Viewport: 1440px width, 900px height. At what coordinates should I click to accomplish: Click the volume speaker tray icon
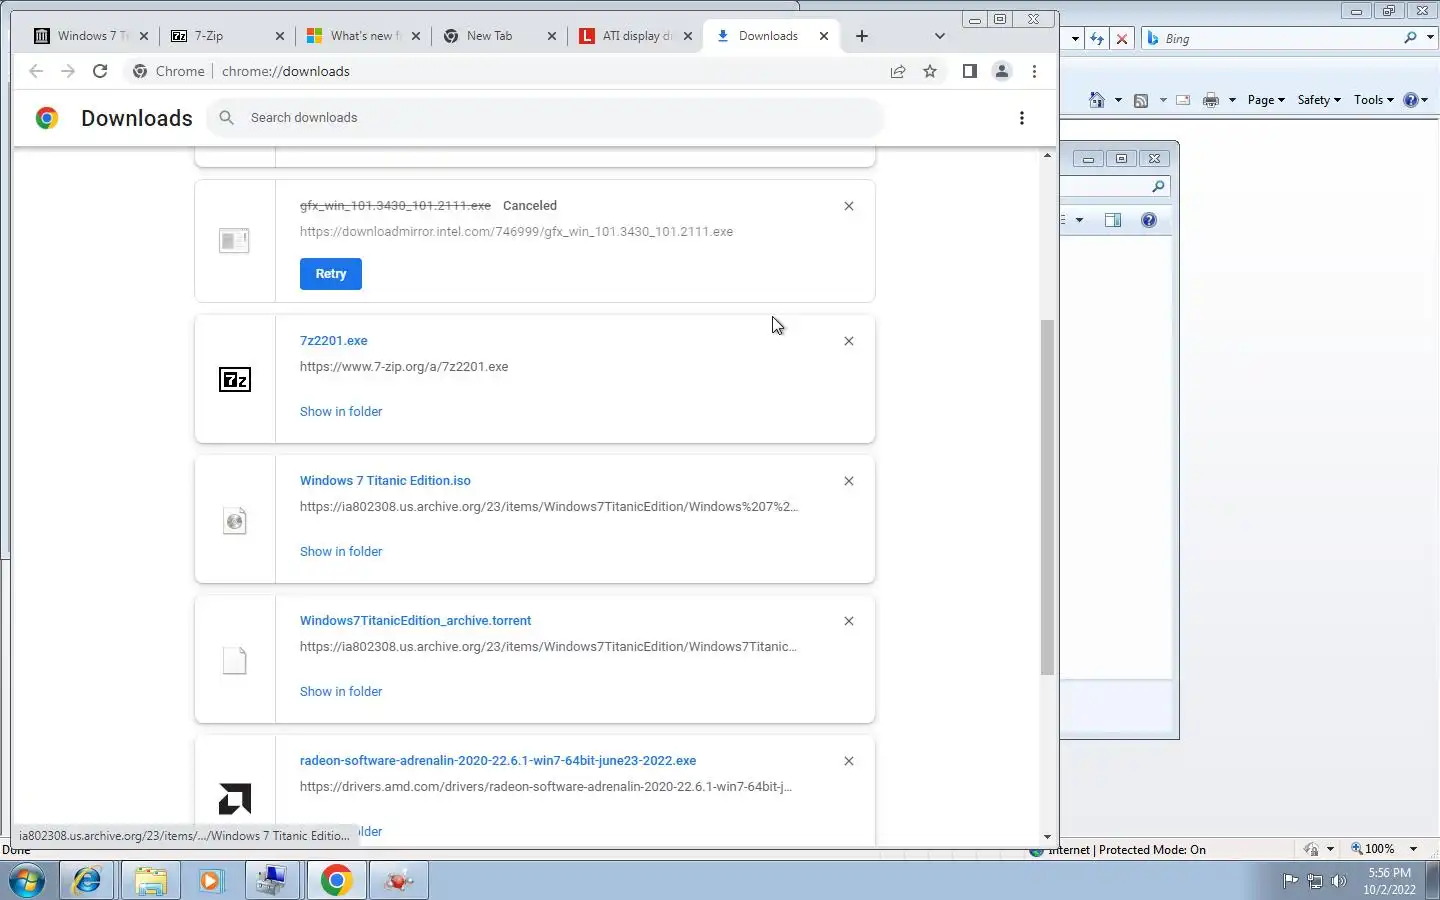click(1339, 881)
